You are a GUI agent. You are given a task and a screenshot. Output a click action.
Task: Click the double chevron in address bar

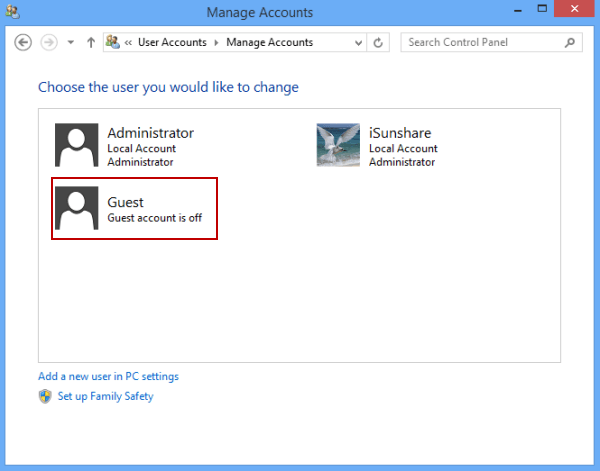pyautogui.click(x=128, y=42)
